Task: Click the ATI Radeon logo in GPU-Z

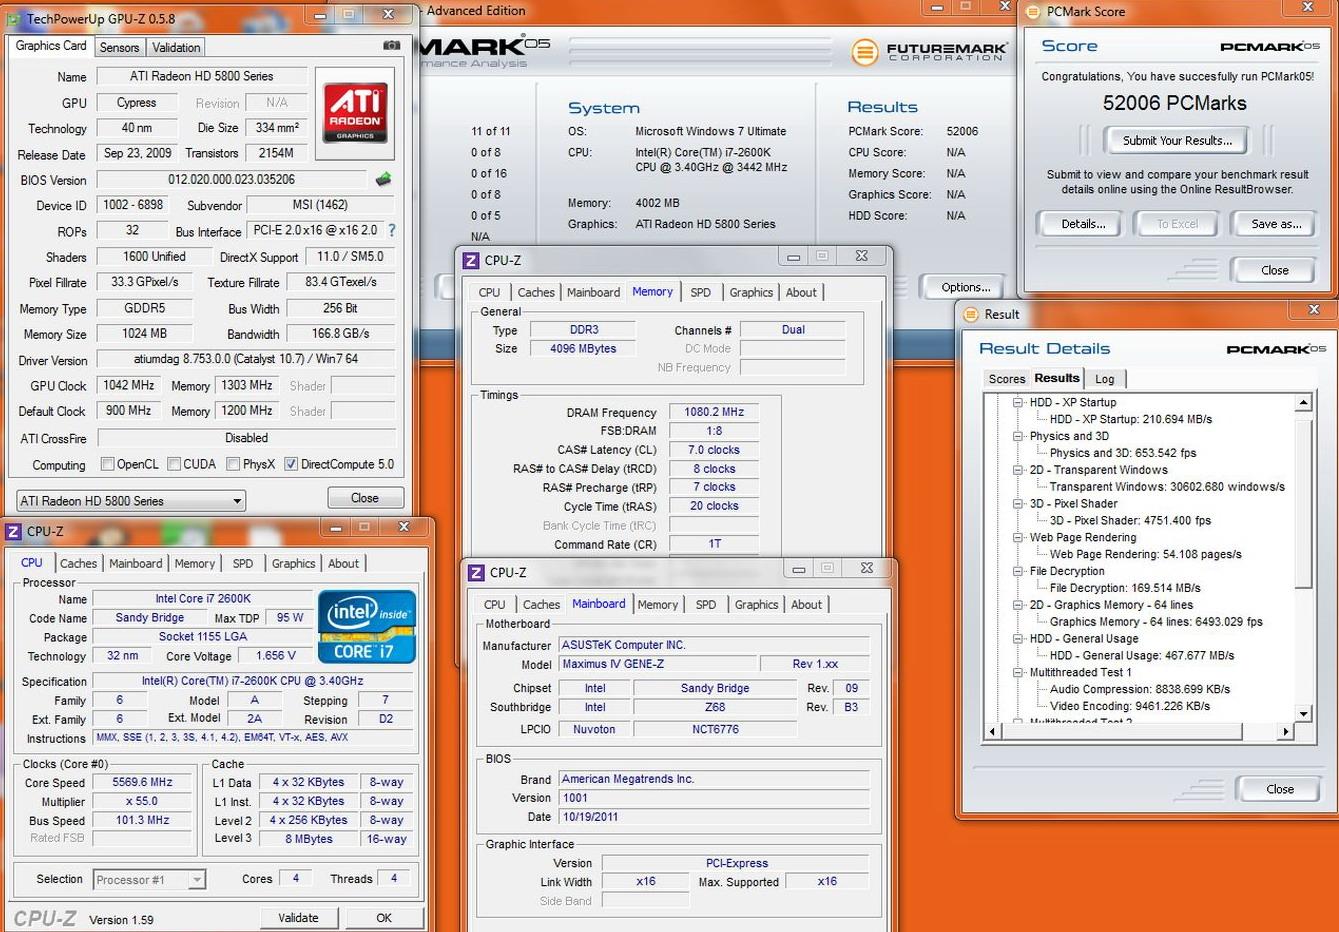Action: pos(355,113)
